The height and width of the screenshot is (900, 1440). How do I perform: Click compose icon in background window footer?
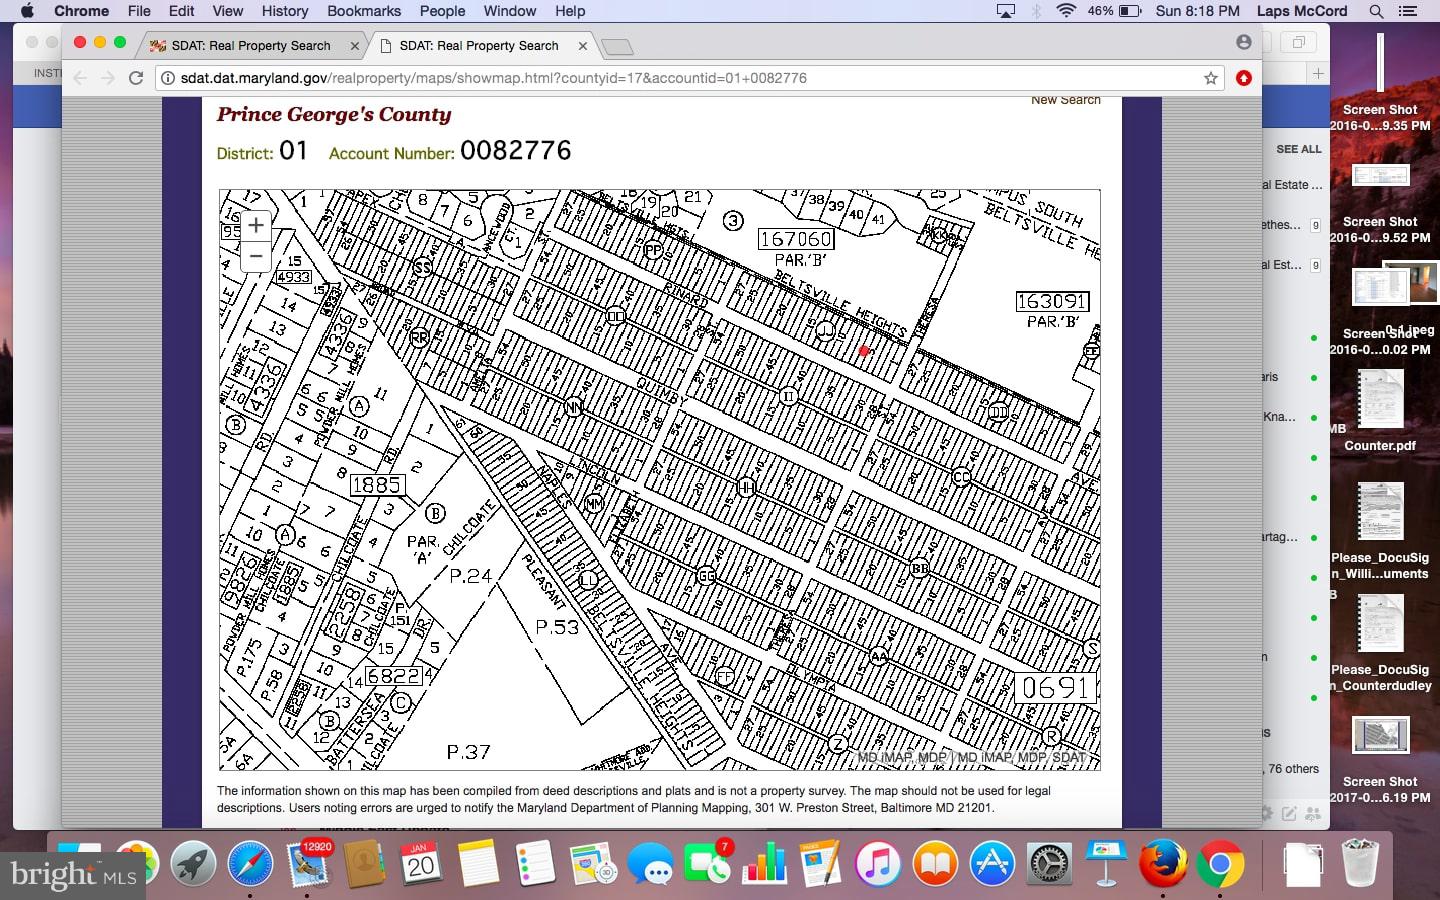coord(1290,813)
